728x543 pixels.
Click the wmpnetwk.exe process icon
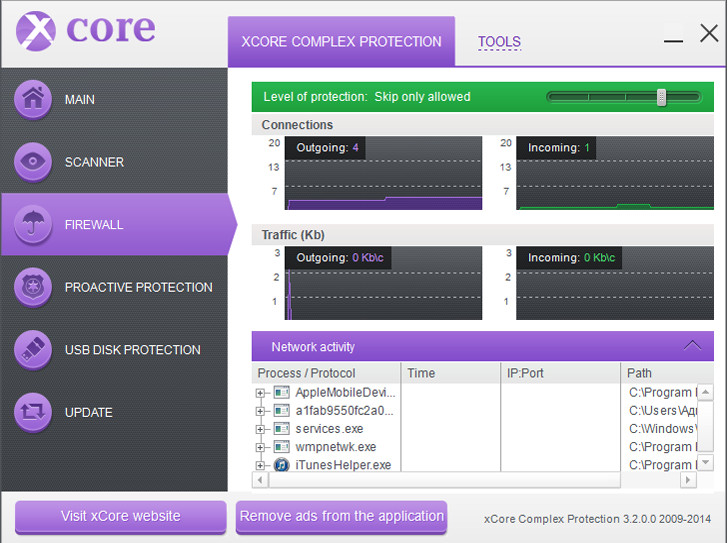point(281,447)
